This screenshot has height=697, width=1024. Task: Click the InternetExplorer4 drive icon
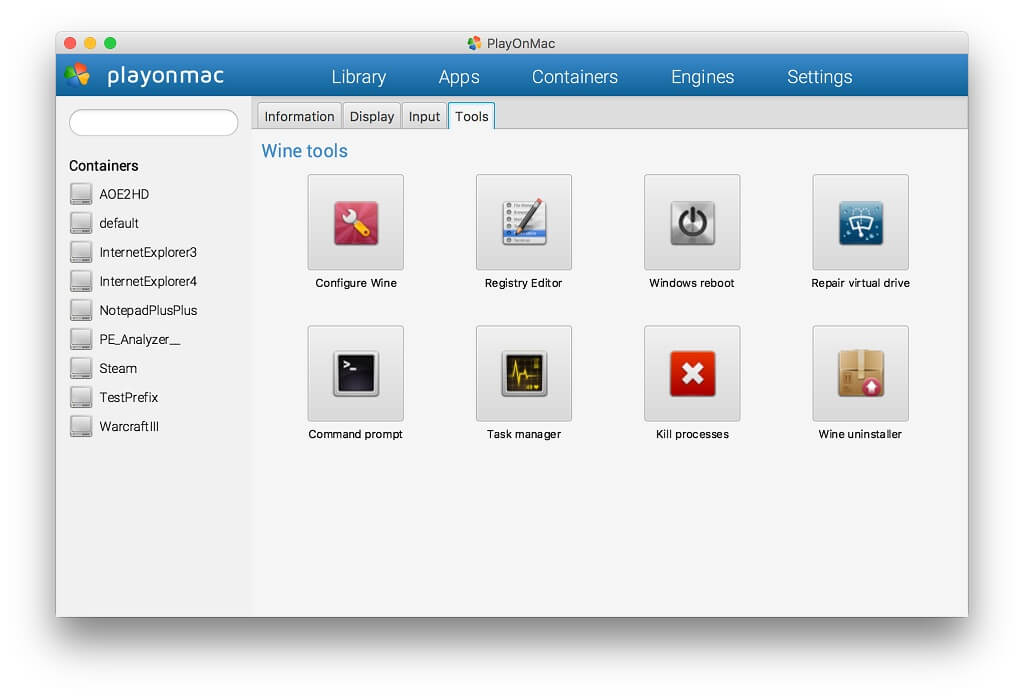[x=81, y=281]
